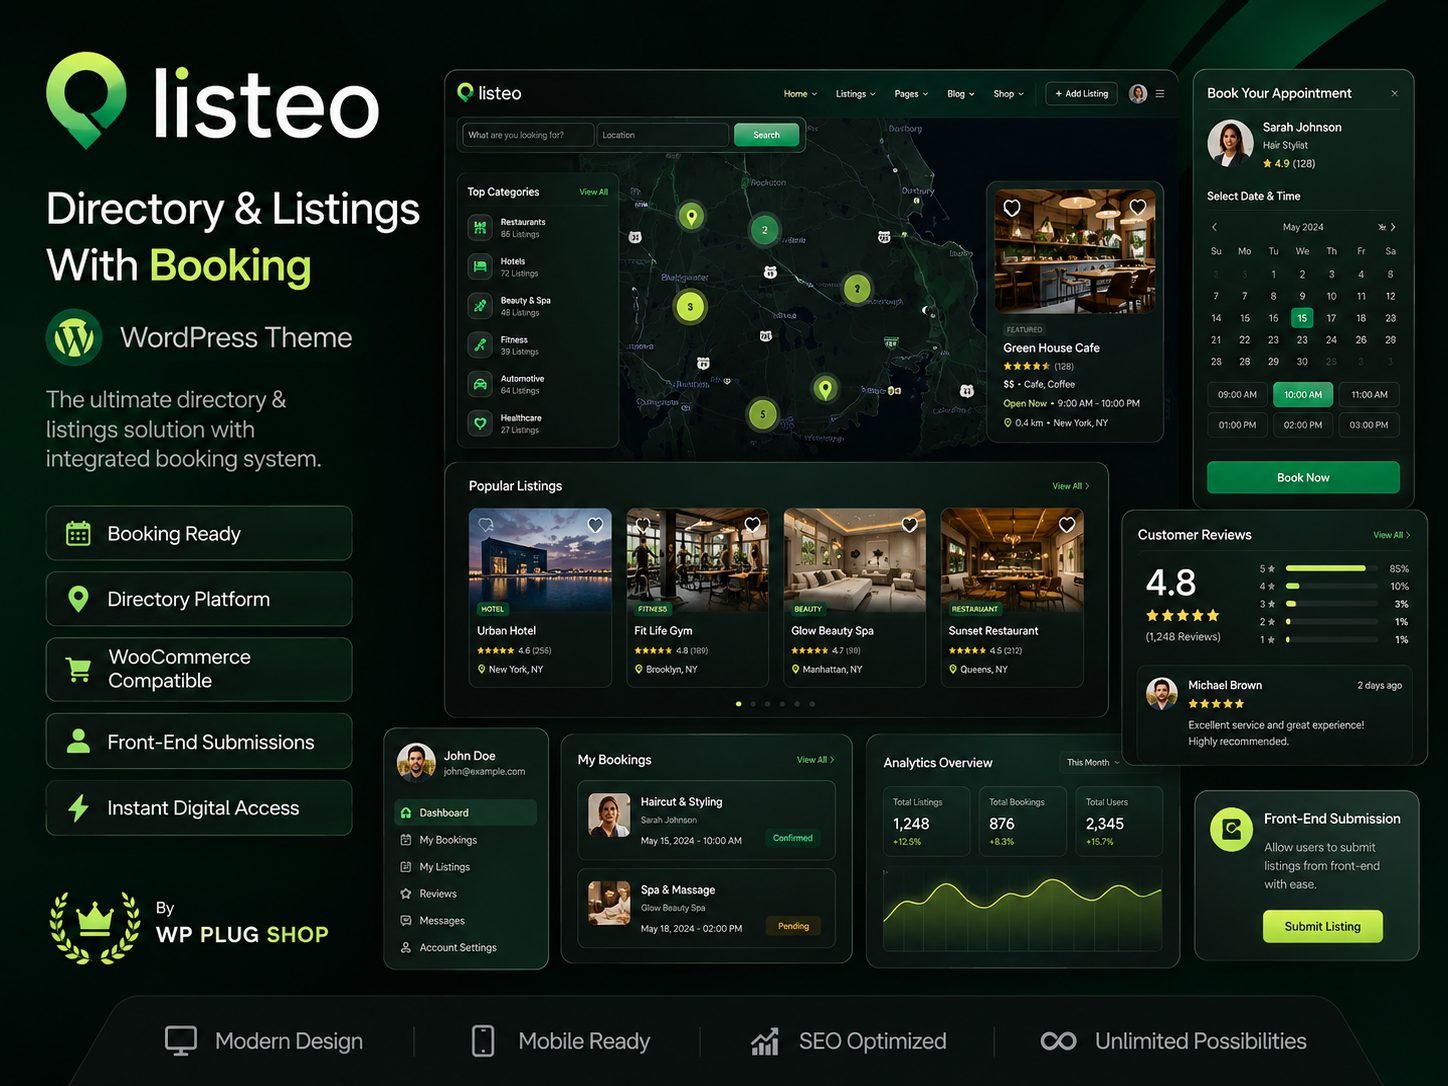Open the Haircut & Styling booking entry
The width and height of the screenshot is (1448, 1086).
(x=706, y=820)
